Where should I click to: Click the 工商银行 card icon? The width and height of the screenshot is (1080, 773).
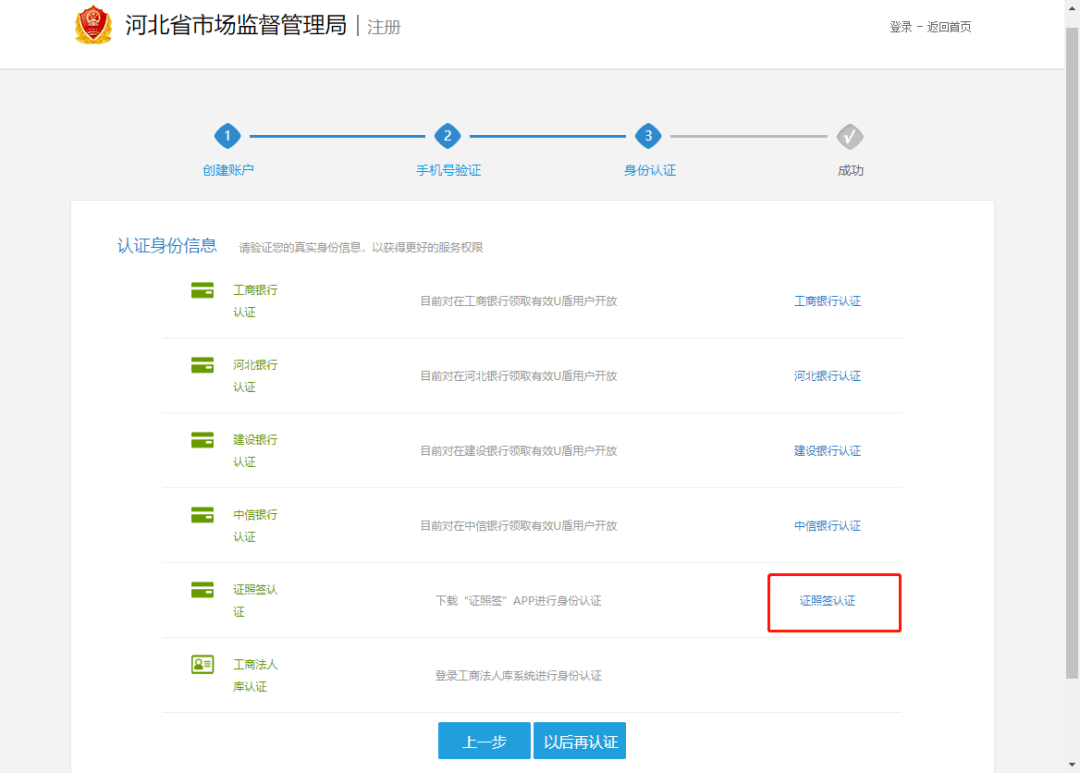point(203,291)
